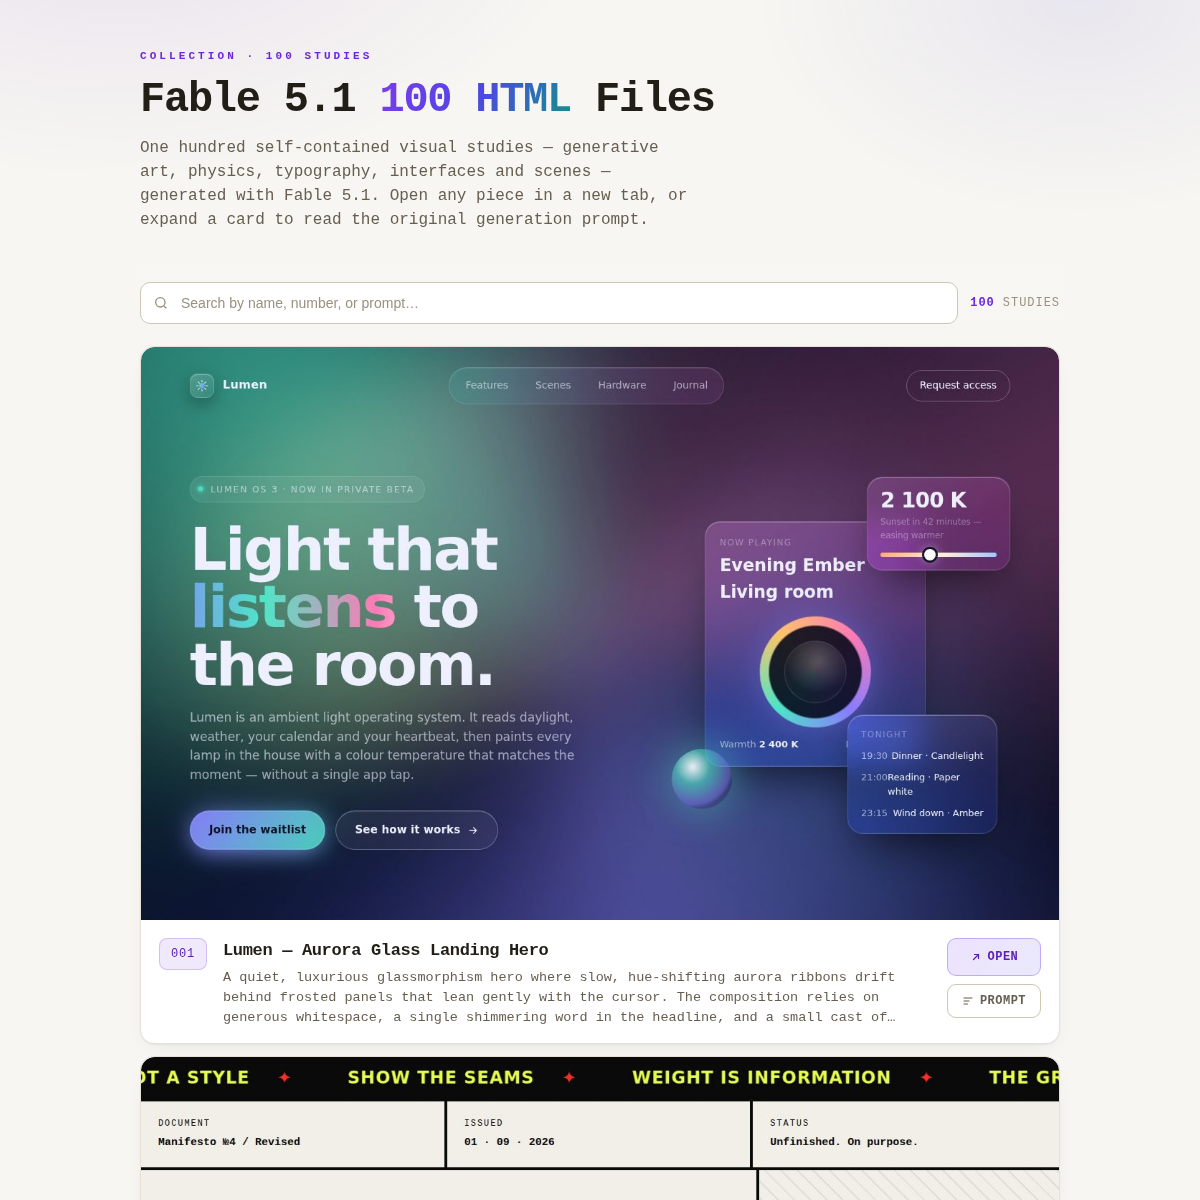Click See how it works button
This screenshot has height=1200, width=1200.
416,830
